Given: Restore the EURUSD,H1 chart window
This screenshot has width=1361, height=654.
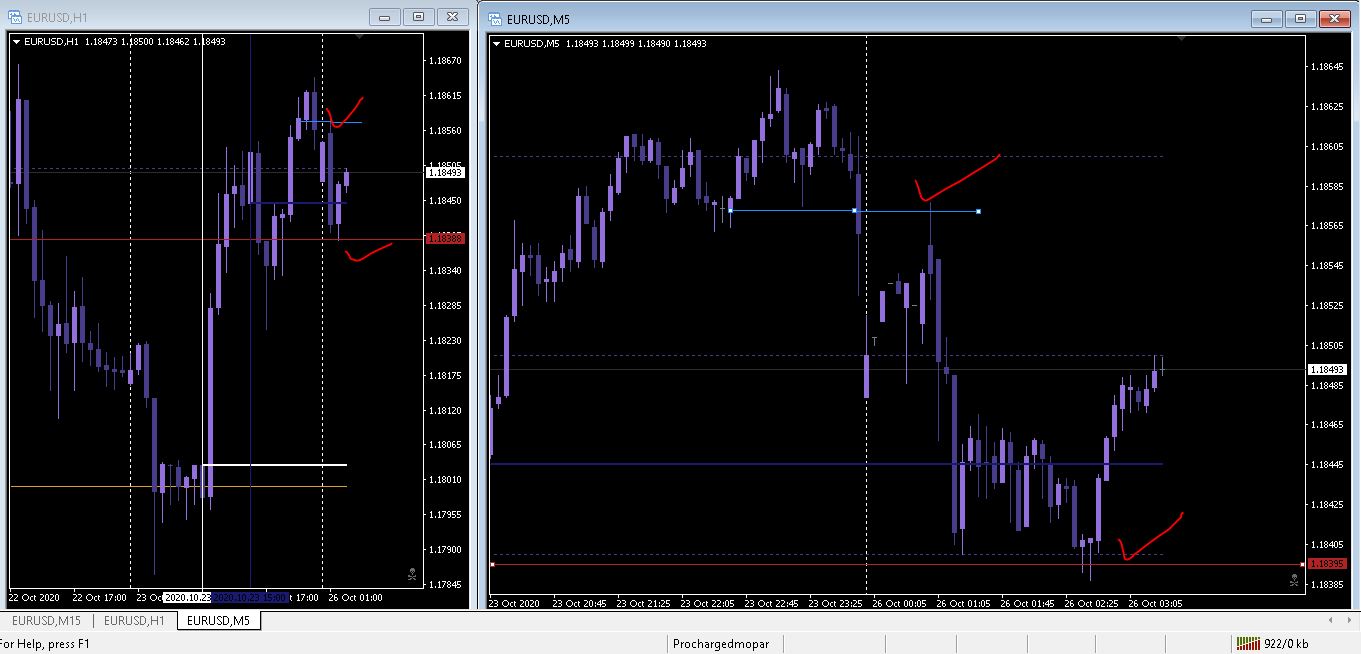Looking at the screenshot, I should 418,17.
